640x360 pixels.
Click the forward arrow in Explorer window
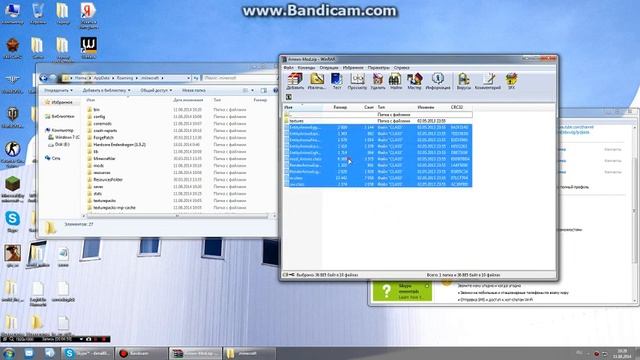[53, 78]
